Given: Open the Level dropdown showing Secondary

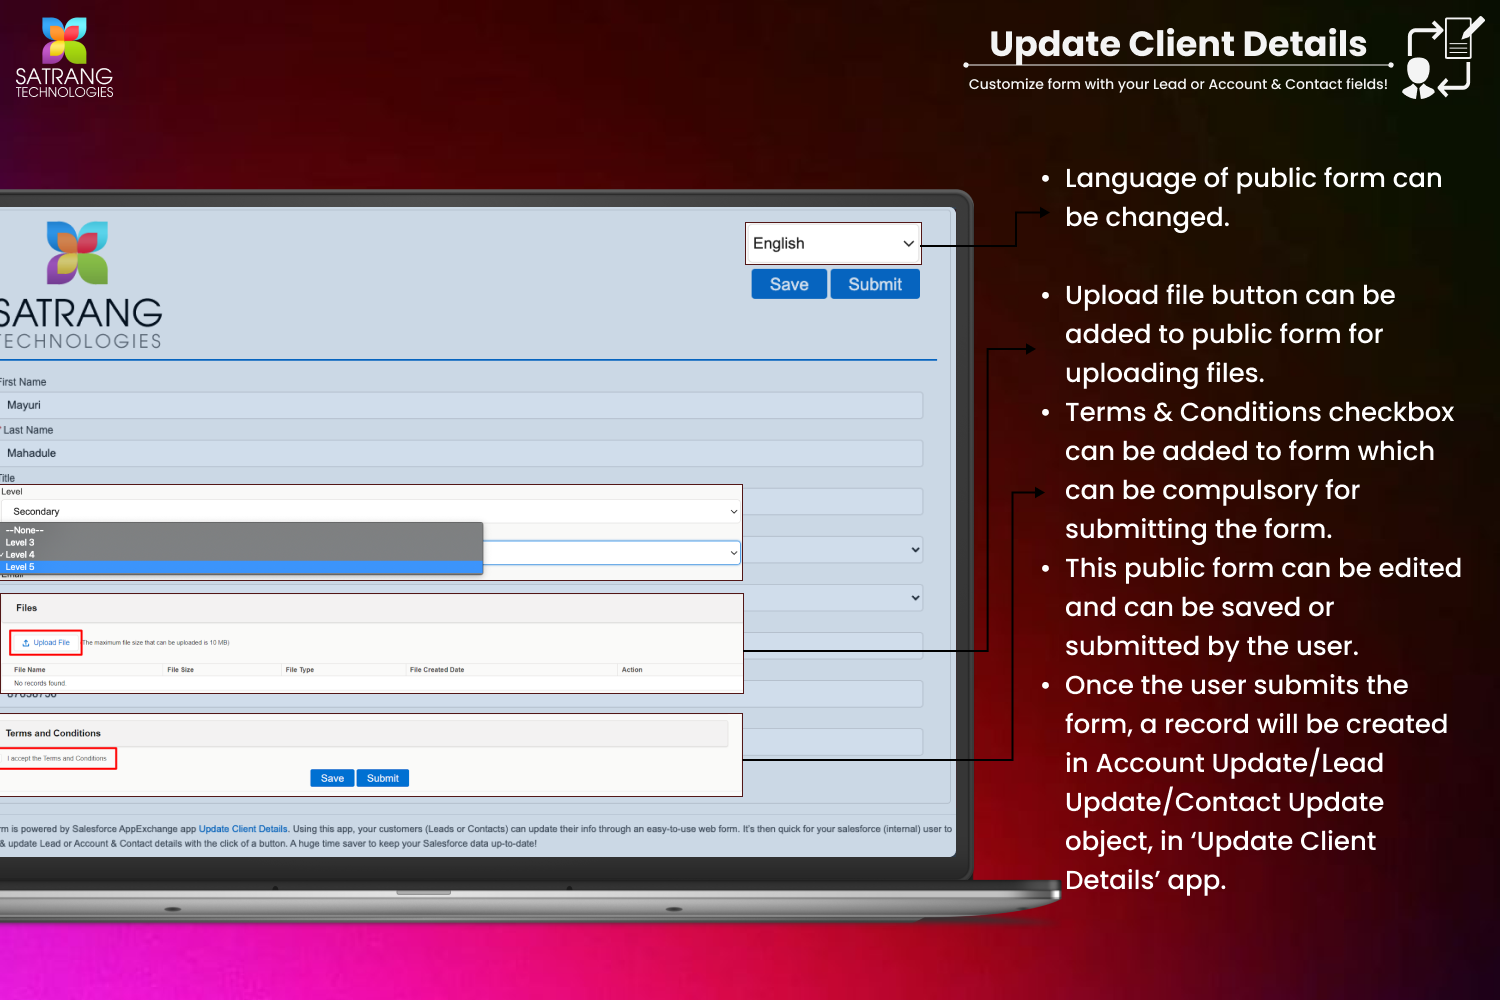Looking at the screenshot, I should [x=370, y=511].
